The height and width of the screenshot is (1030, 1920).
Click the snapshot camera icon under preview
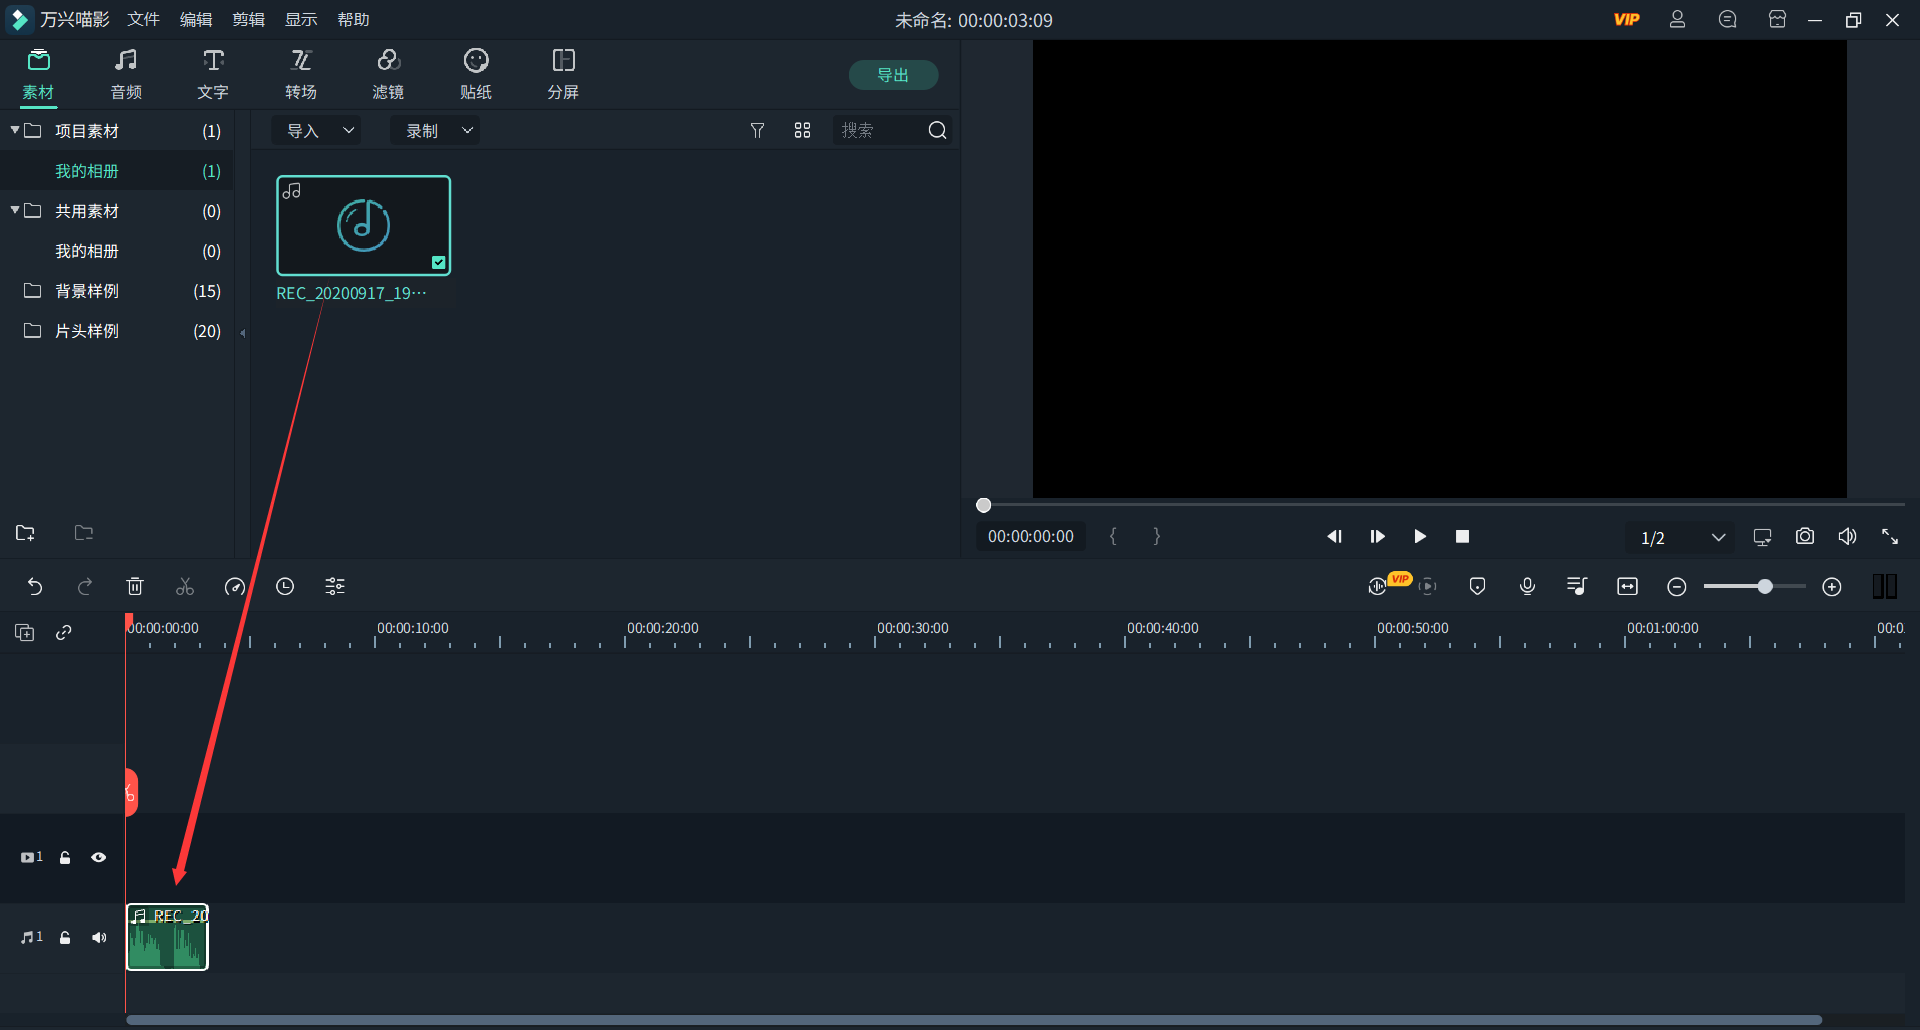[x=1804, y=537]
